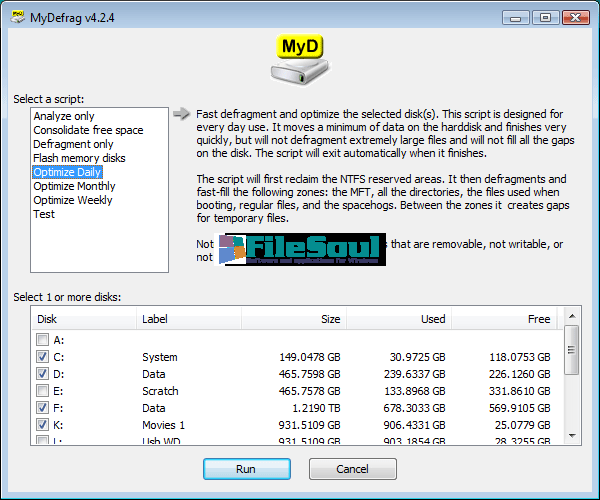Uncheck the C: System disk checkbox
The image size is (600, 500).
pos(42,357)
